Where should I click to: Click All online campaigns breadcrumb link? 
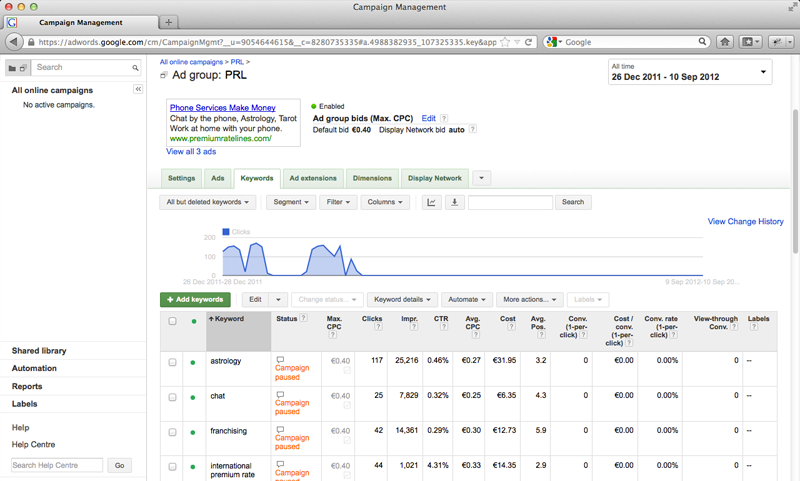(191, 62)
